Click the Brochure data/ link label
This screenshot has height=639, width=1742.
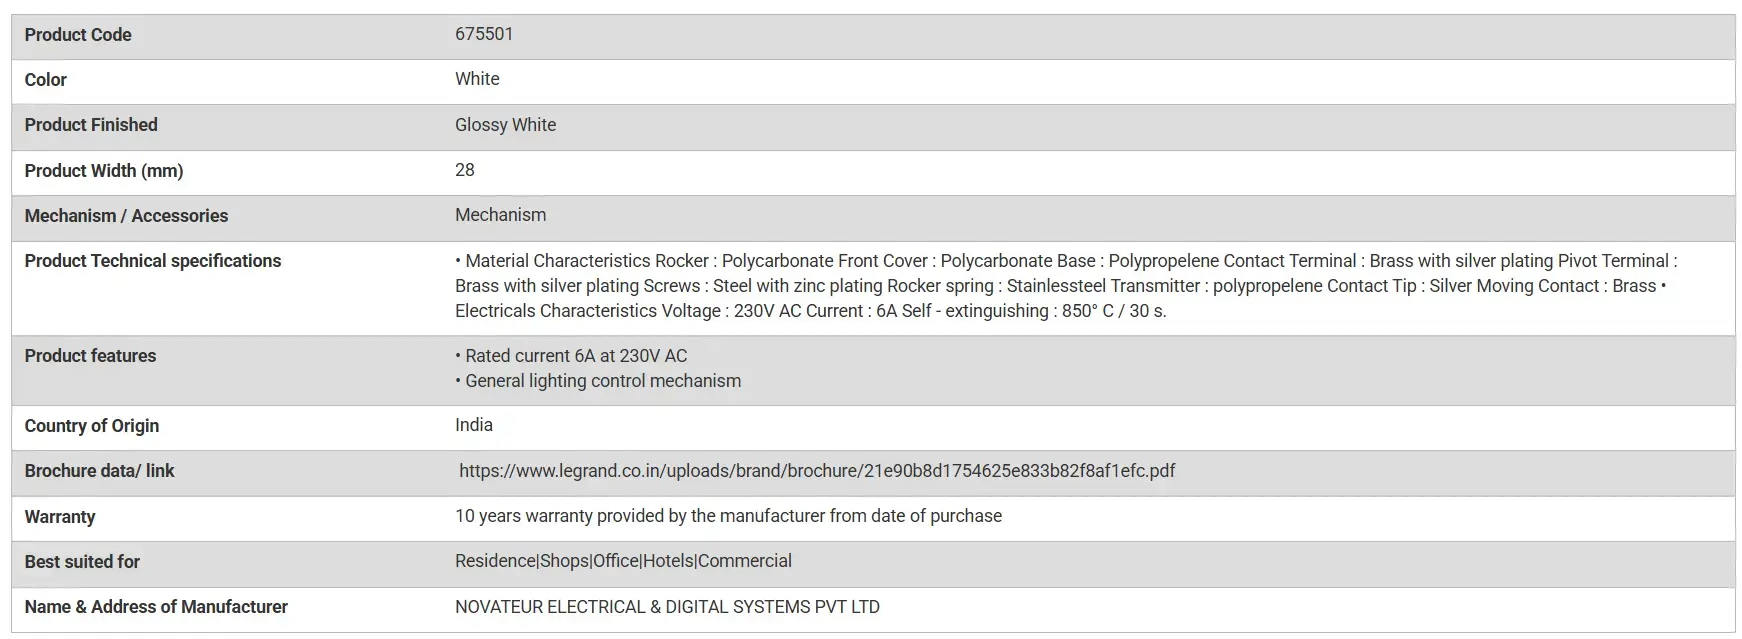pyautogui.click(x=99, y=471)
